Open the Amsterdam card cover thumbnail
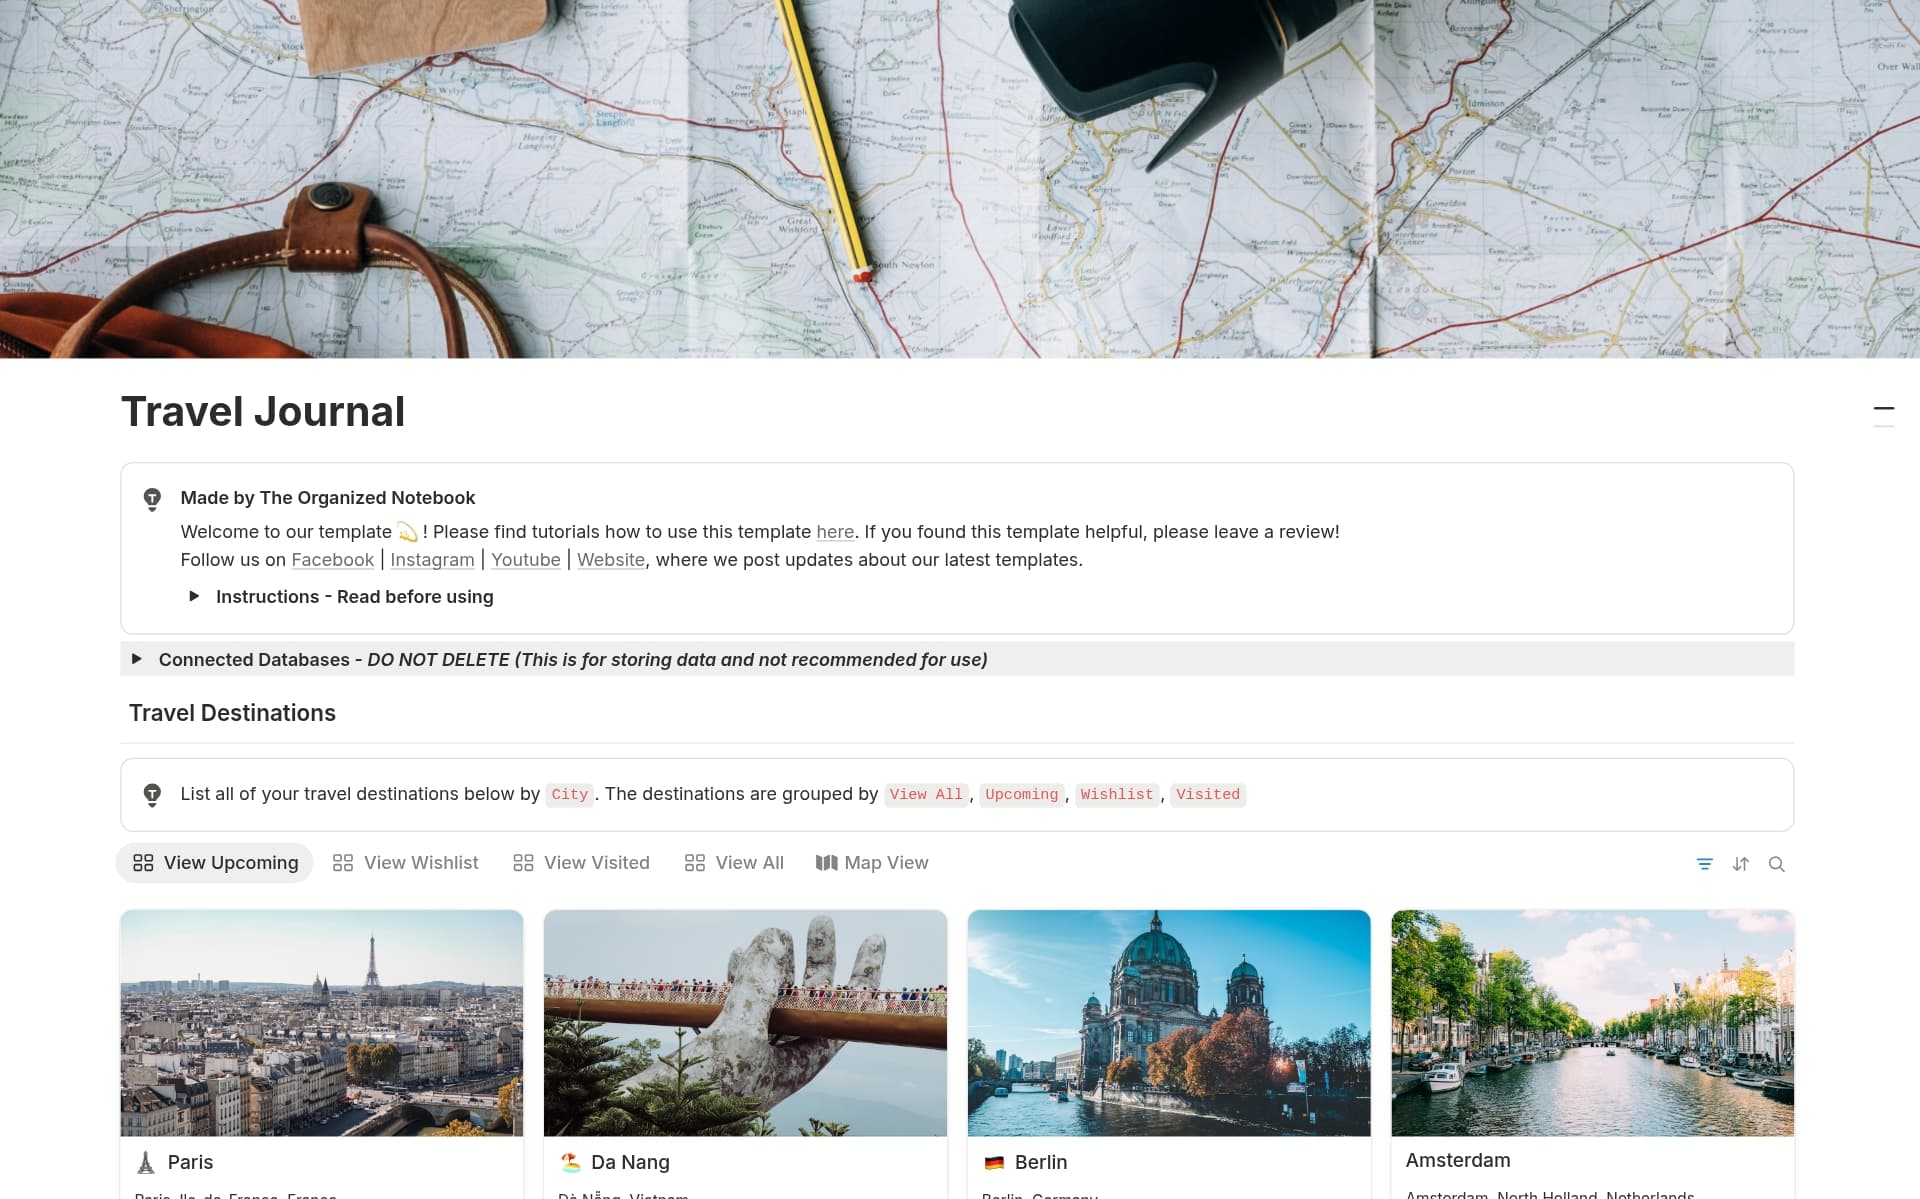 click(x=1592, y=1022)
